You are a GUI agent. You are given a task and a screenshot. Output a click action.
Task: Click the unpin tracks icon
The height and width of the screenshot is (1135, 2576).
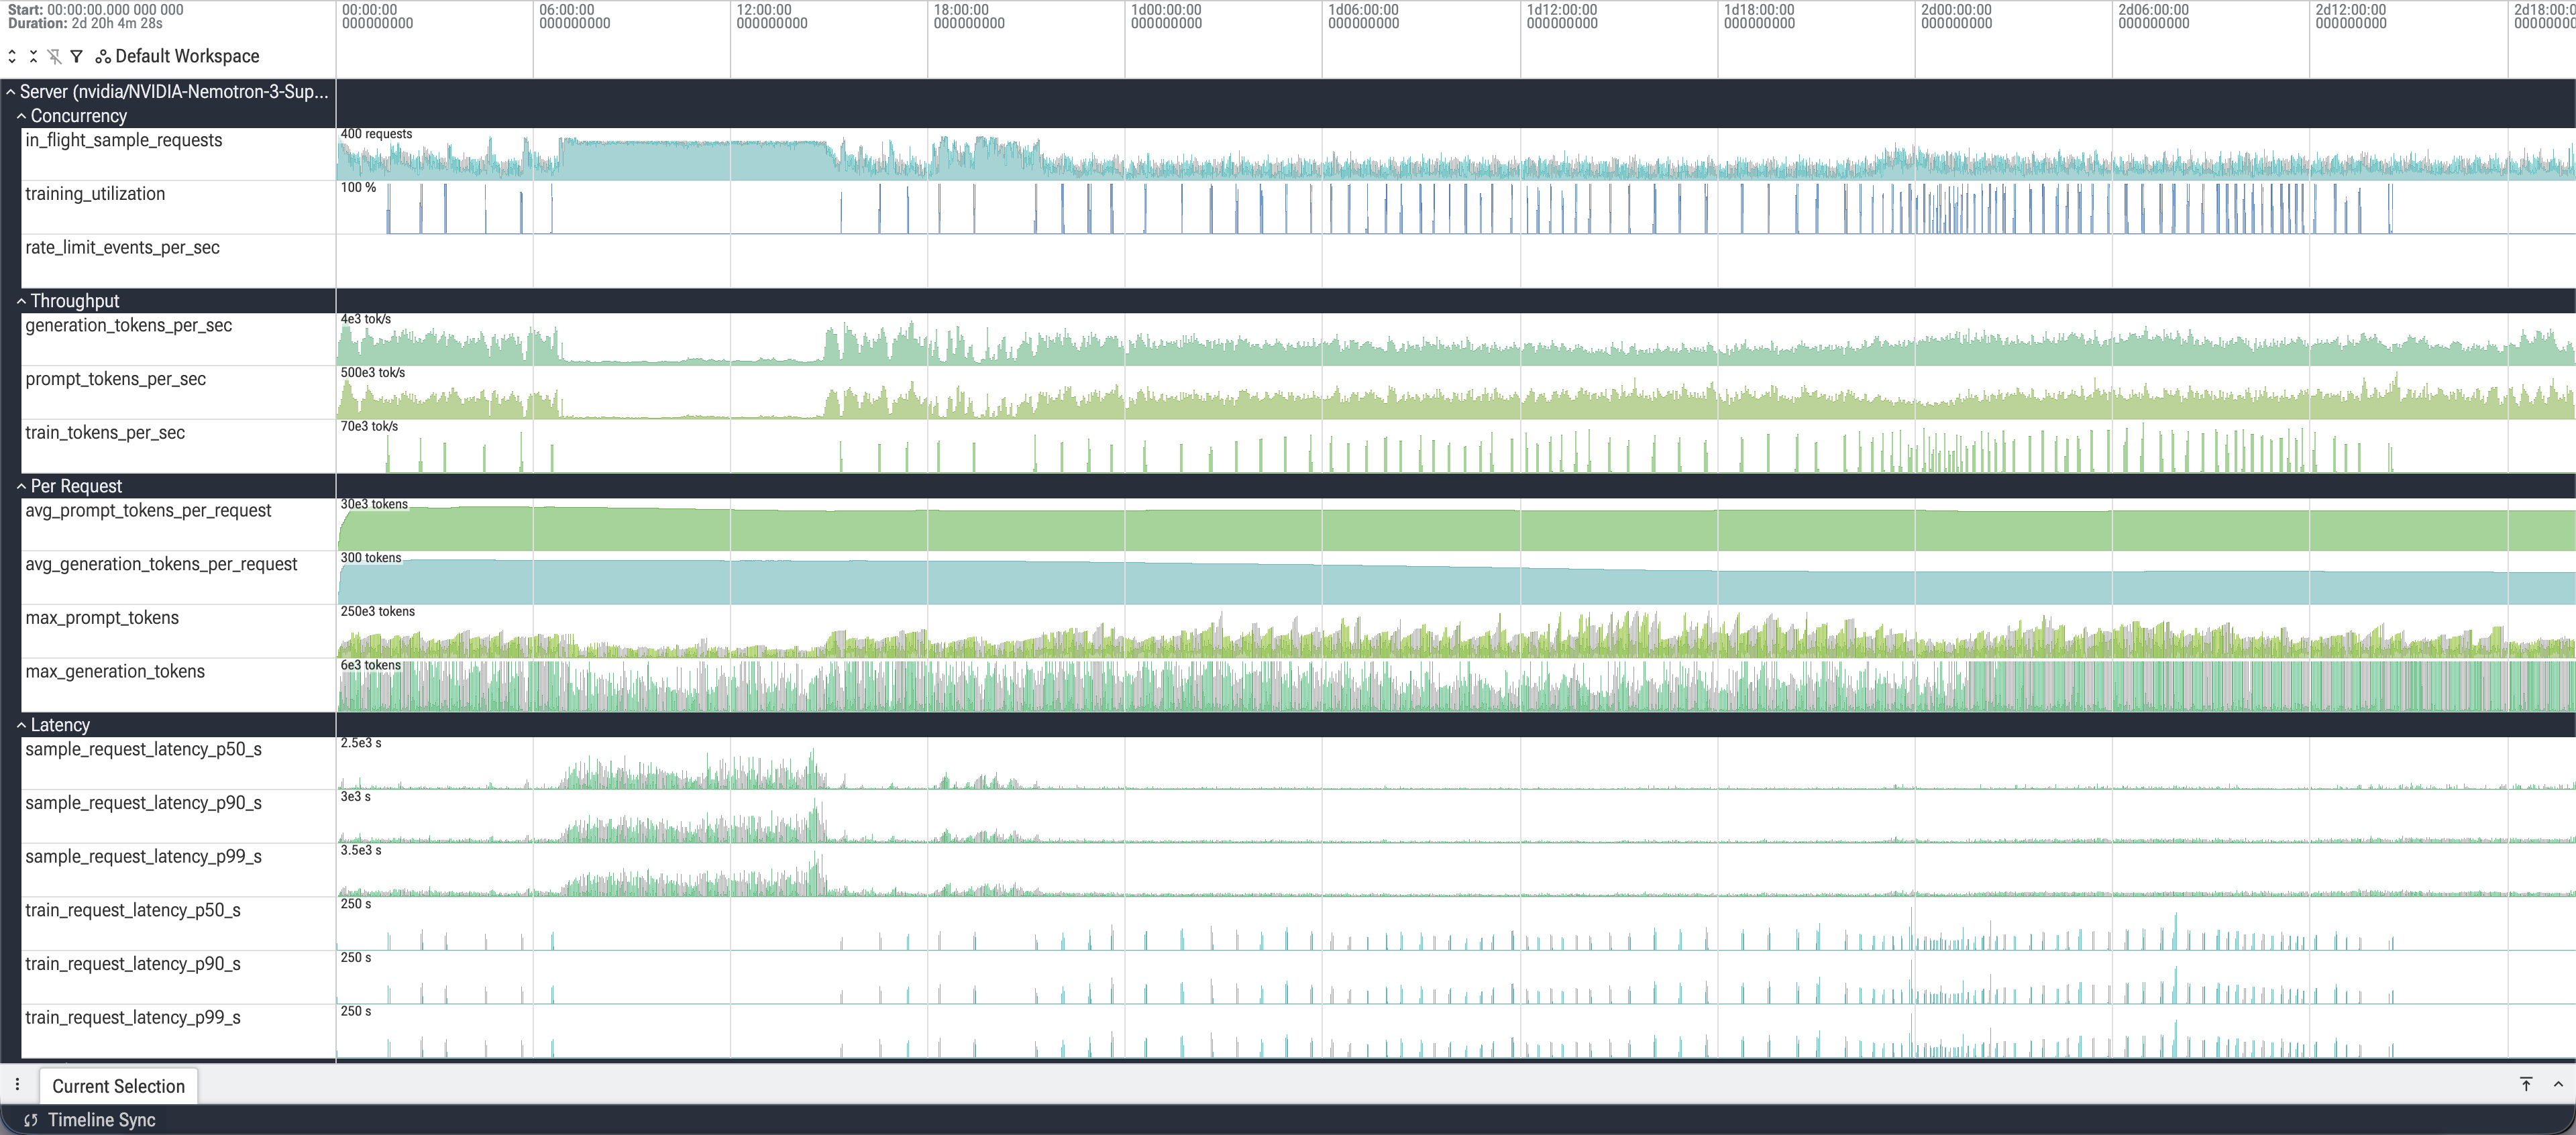(54, 57)
